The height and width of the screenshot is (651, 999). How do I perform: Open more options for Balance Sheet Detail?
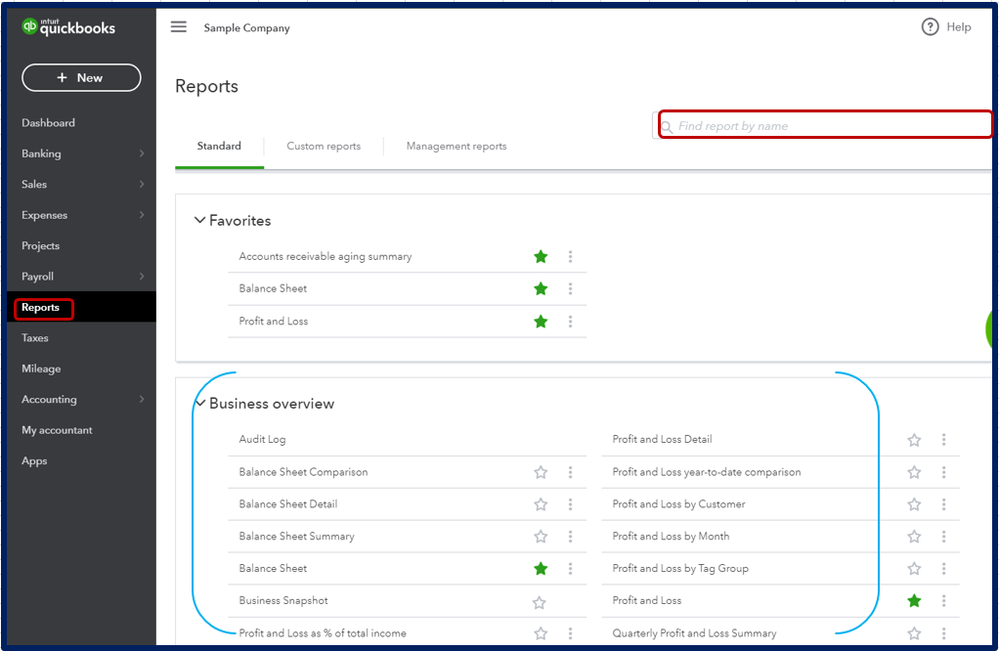tap(570, 504)
